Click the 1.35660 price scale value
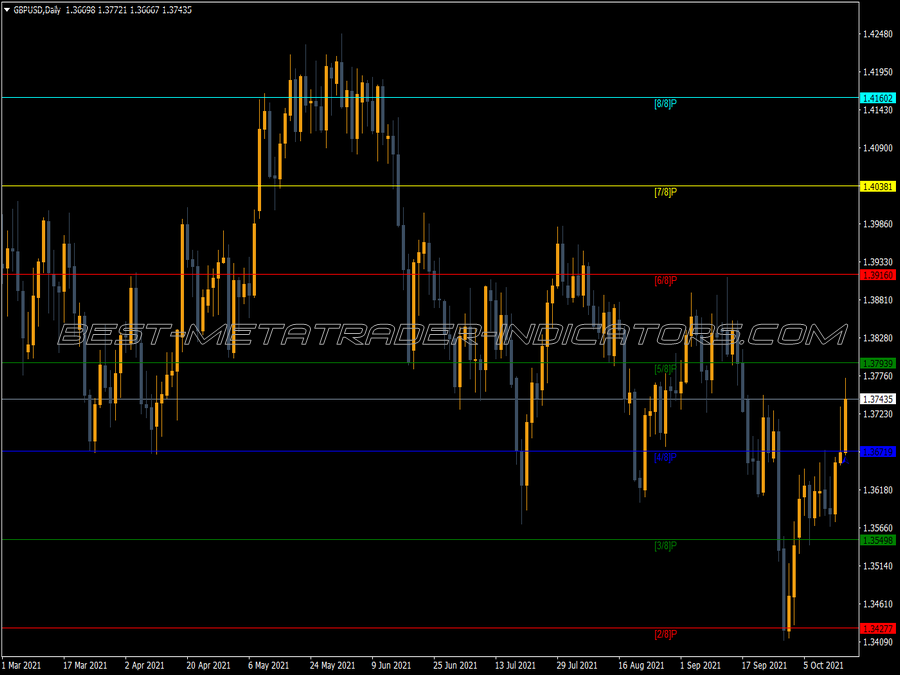The height and width of the screenshot is (675, 900). click(x=878, y=528)
